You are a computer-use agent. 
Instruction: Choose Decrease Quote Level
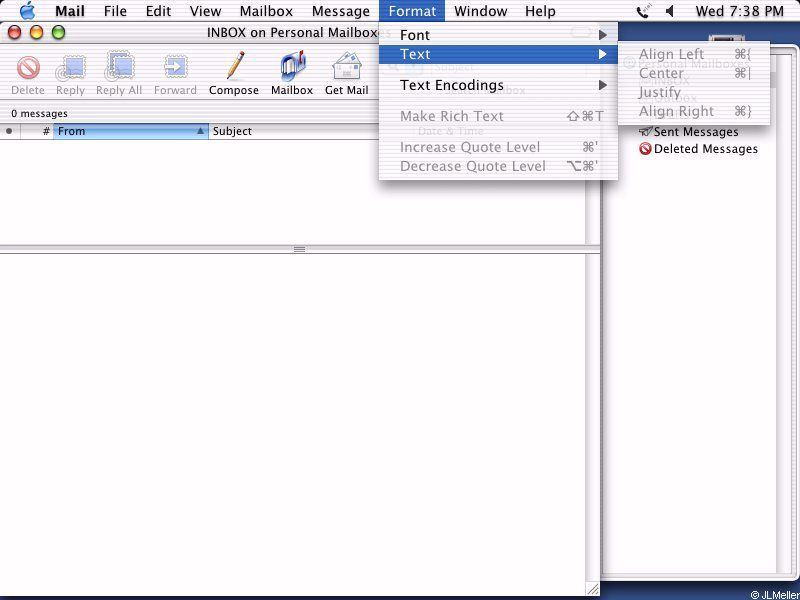[x=498, y=166]
